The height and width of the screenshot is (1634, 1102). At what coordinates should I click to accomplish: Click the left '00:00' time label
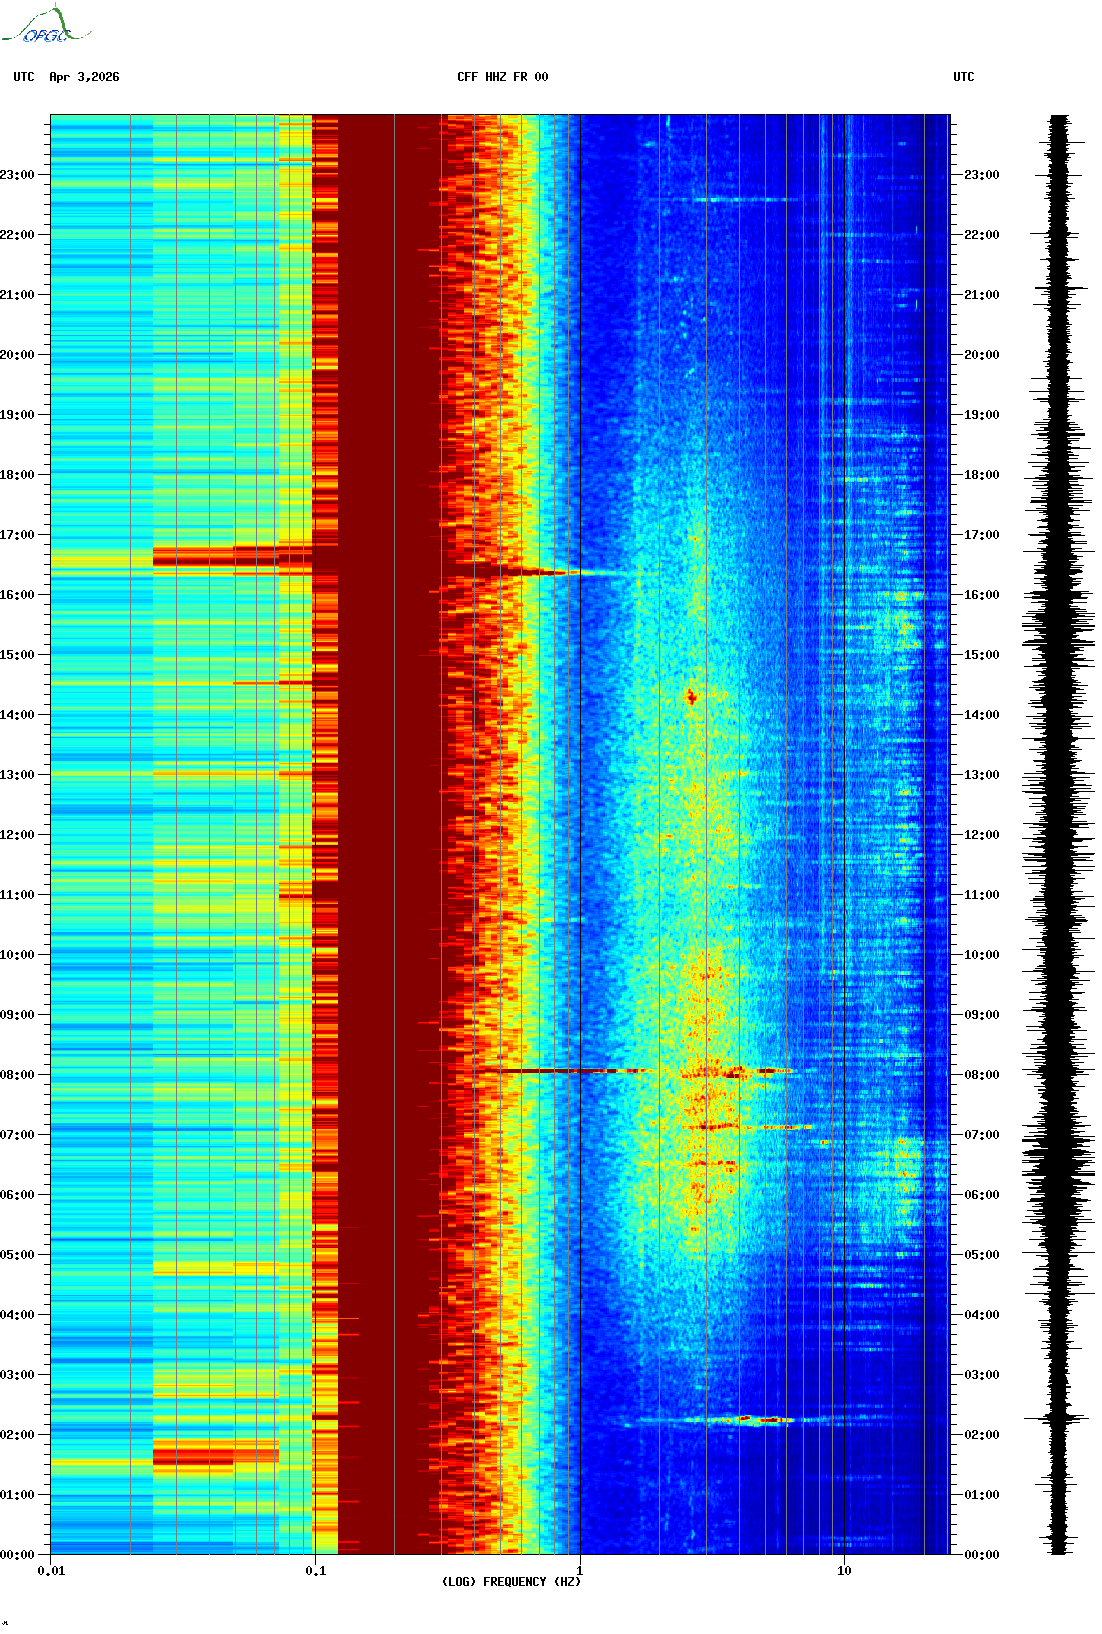(17, 1555)
